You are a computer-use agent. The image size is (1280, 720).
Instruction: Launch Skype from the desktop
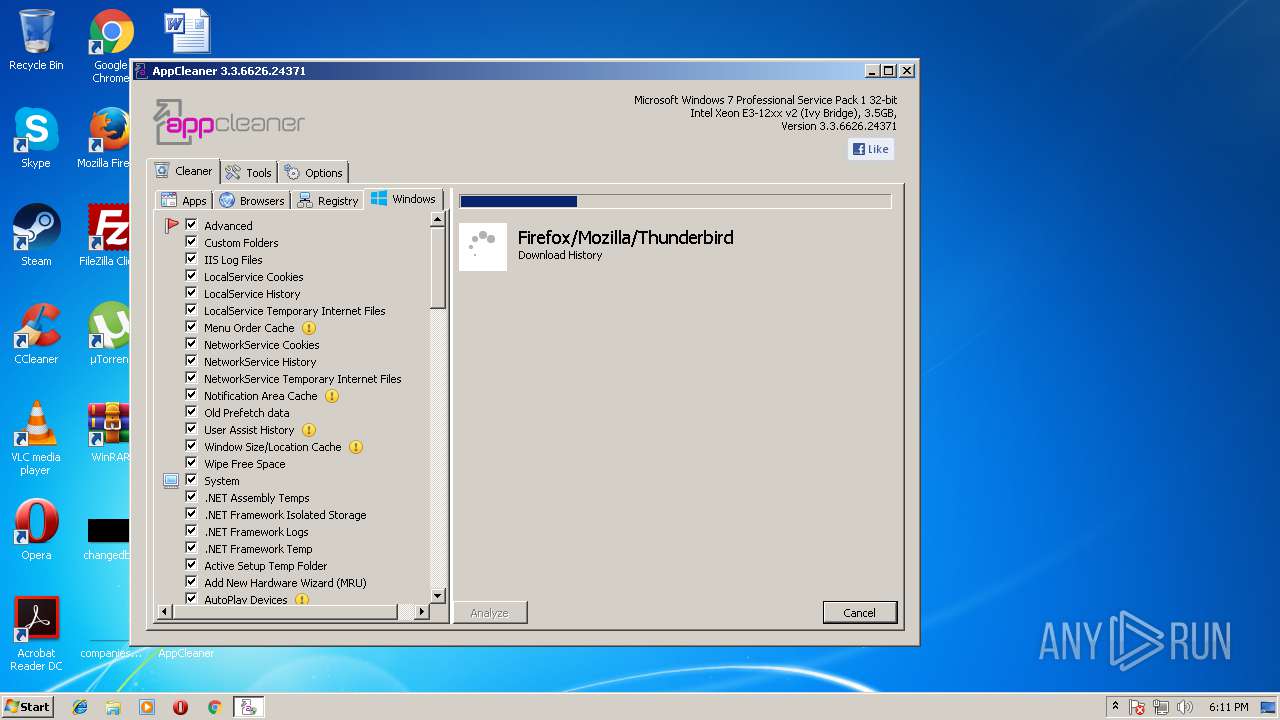click(36, 138)
